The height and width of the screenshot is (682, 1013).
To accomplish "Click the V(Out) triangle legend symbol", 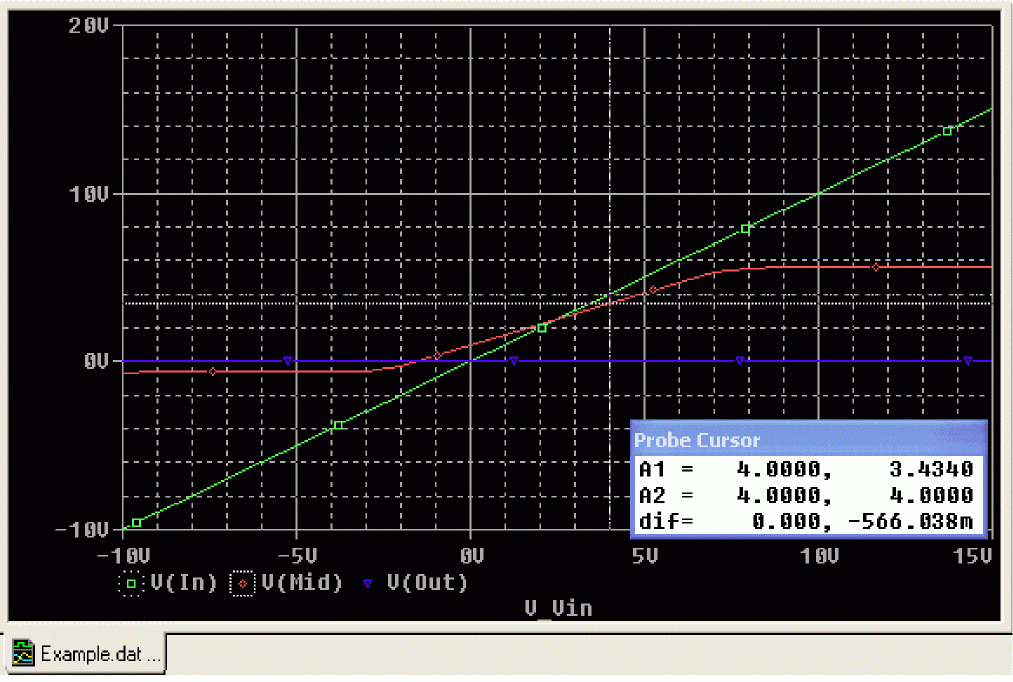I will [x=368, y=583].
